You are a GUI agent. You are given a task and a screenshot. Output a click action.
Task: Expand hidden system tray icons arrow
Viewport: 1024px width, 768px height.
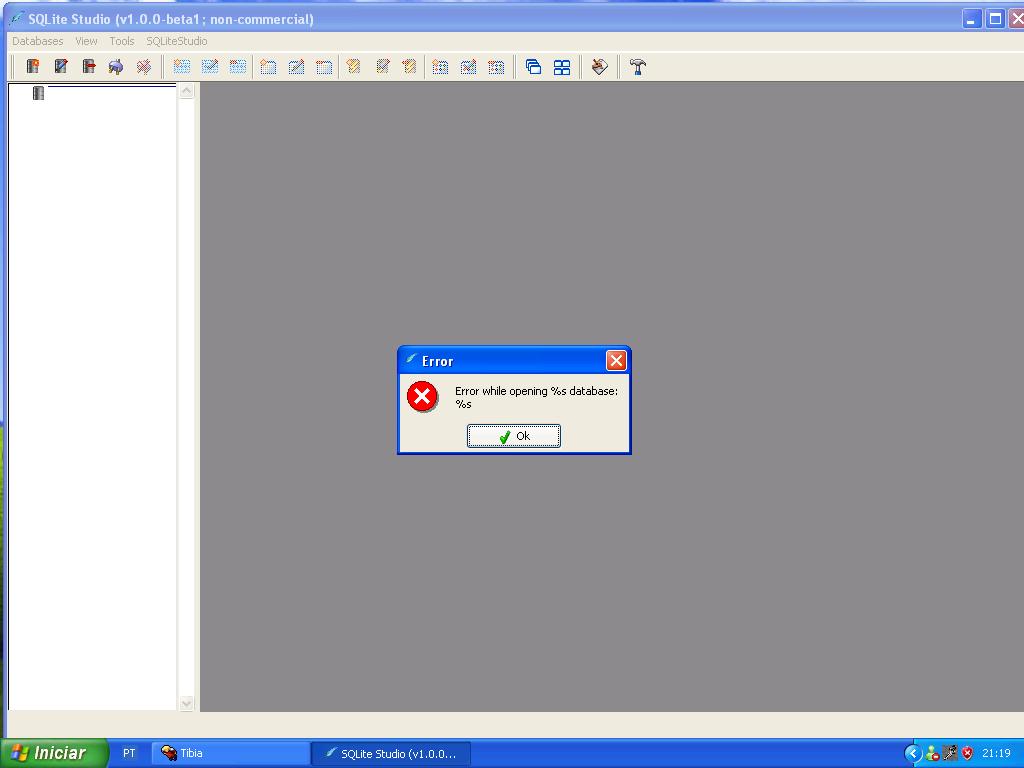coord(912,754)
